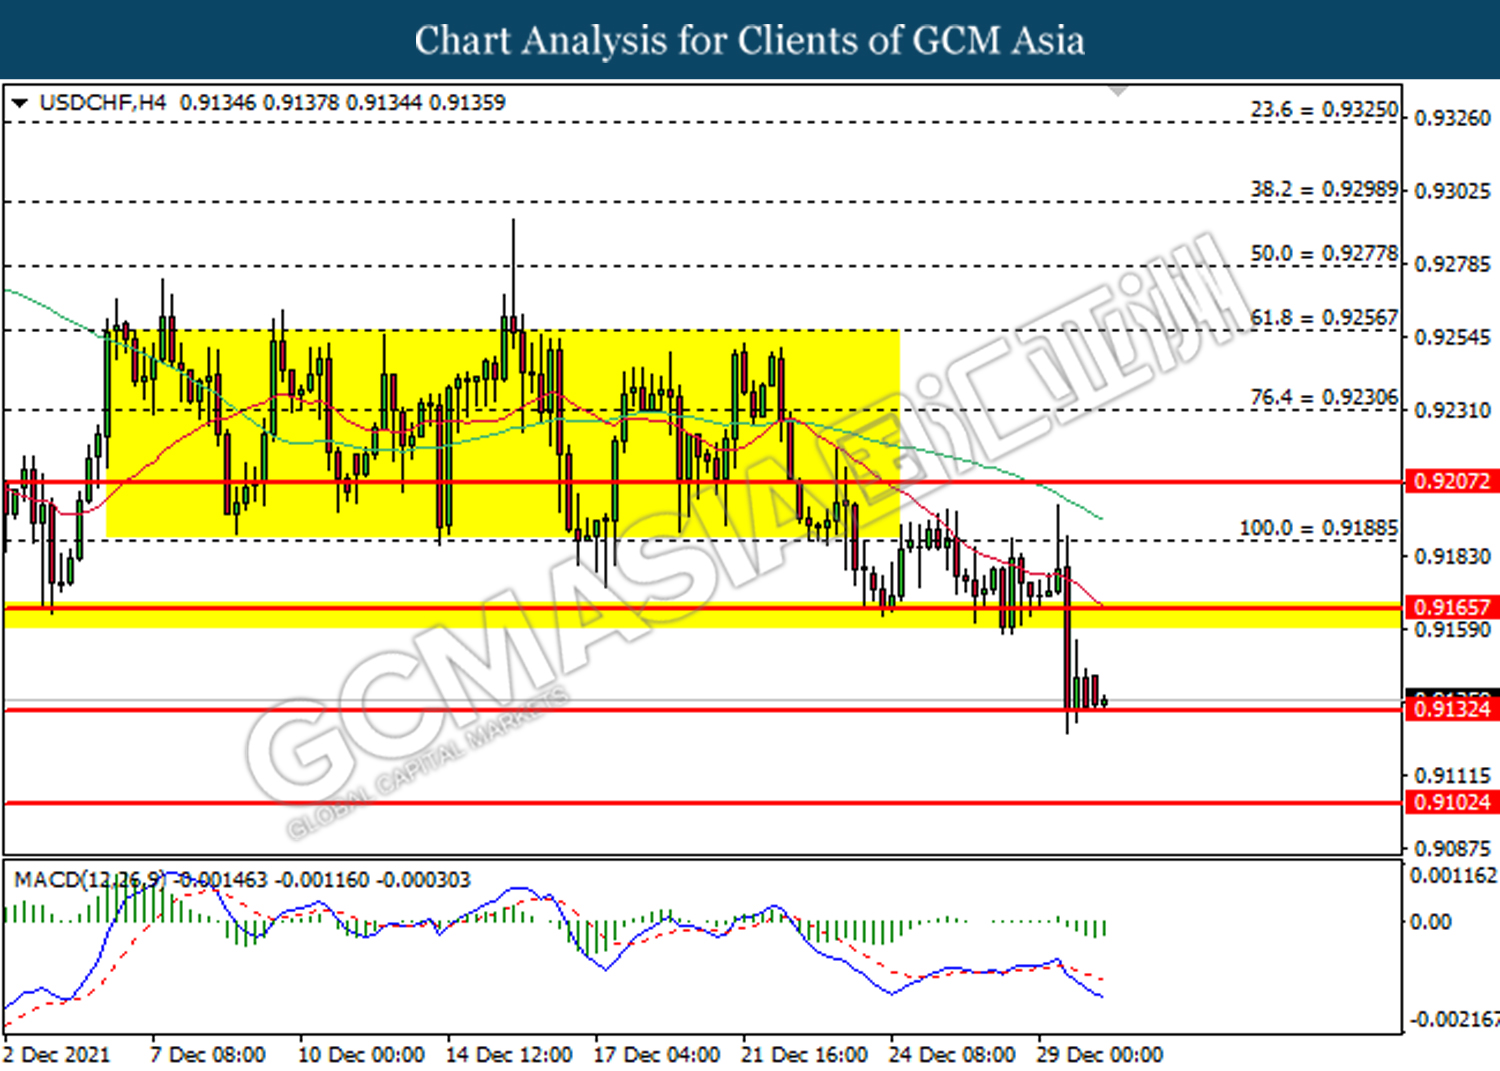The height and width of the screenshot is (1071, 1500).
Task: Click the 2 Dec 2021 date label
Action: pos(56,1055)
